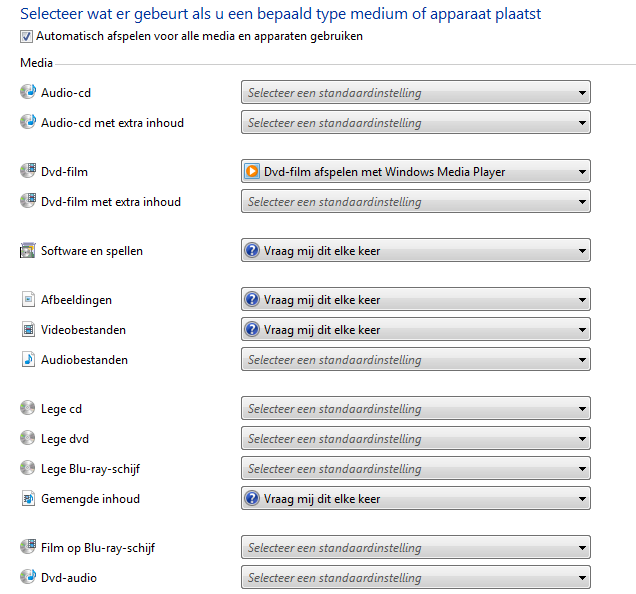Click the Dvd-film disc icon

[x=28, y=171]
